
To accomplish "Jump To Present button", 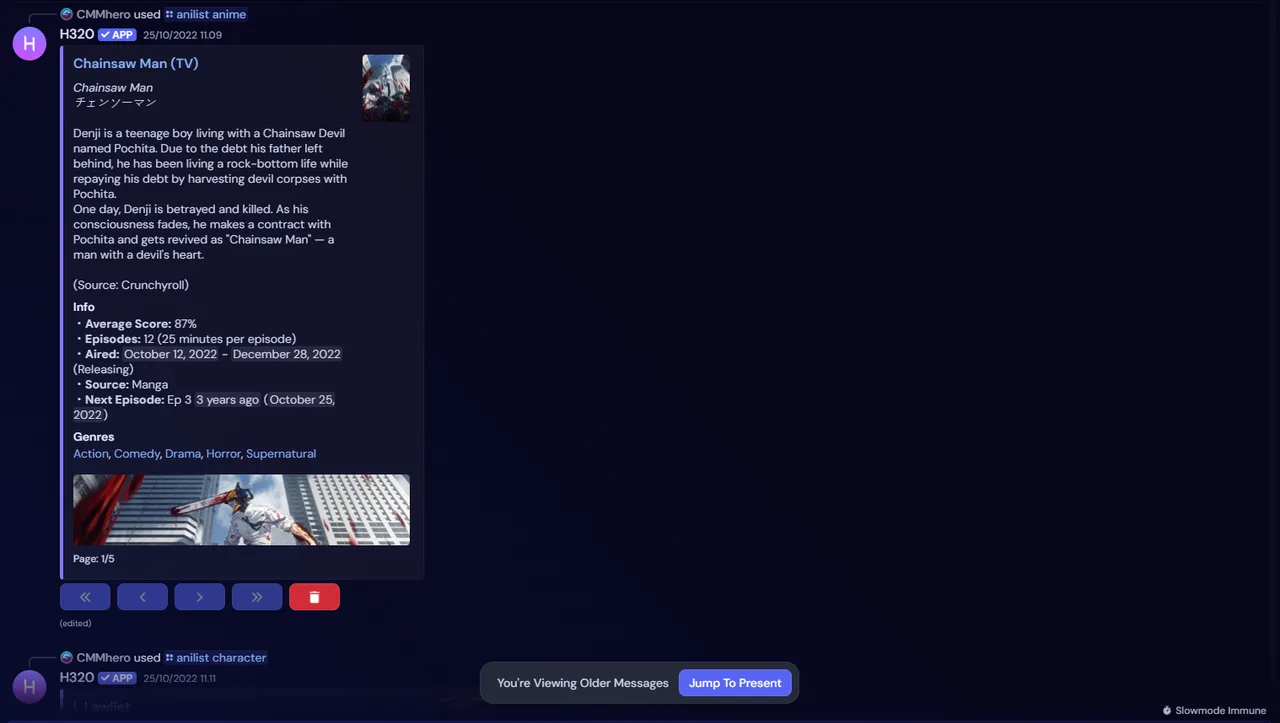I will point(735,683).
